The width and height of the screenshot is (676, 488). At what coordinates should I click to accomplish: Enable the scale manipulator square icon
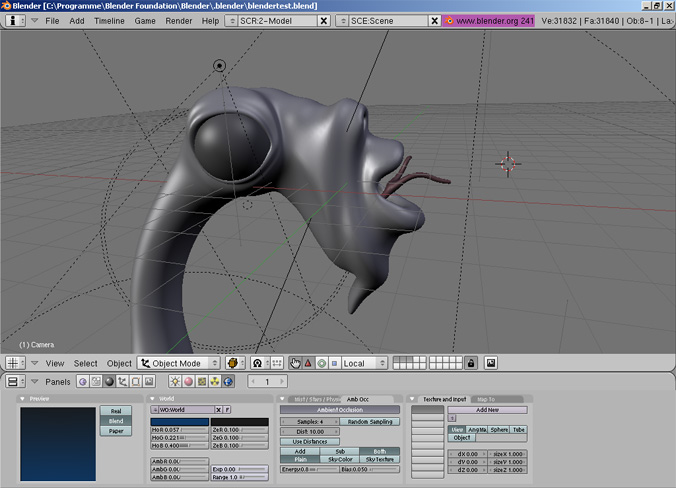(x=334, y=363)
